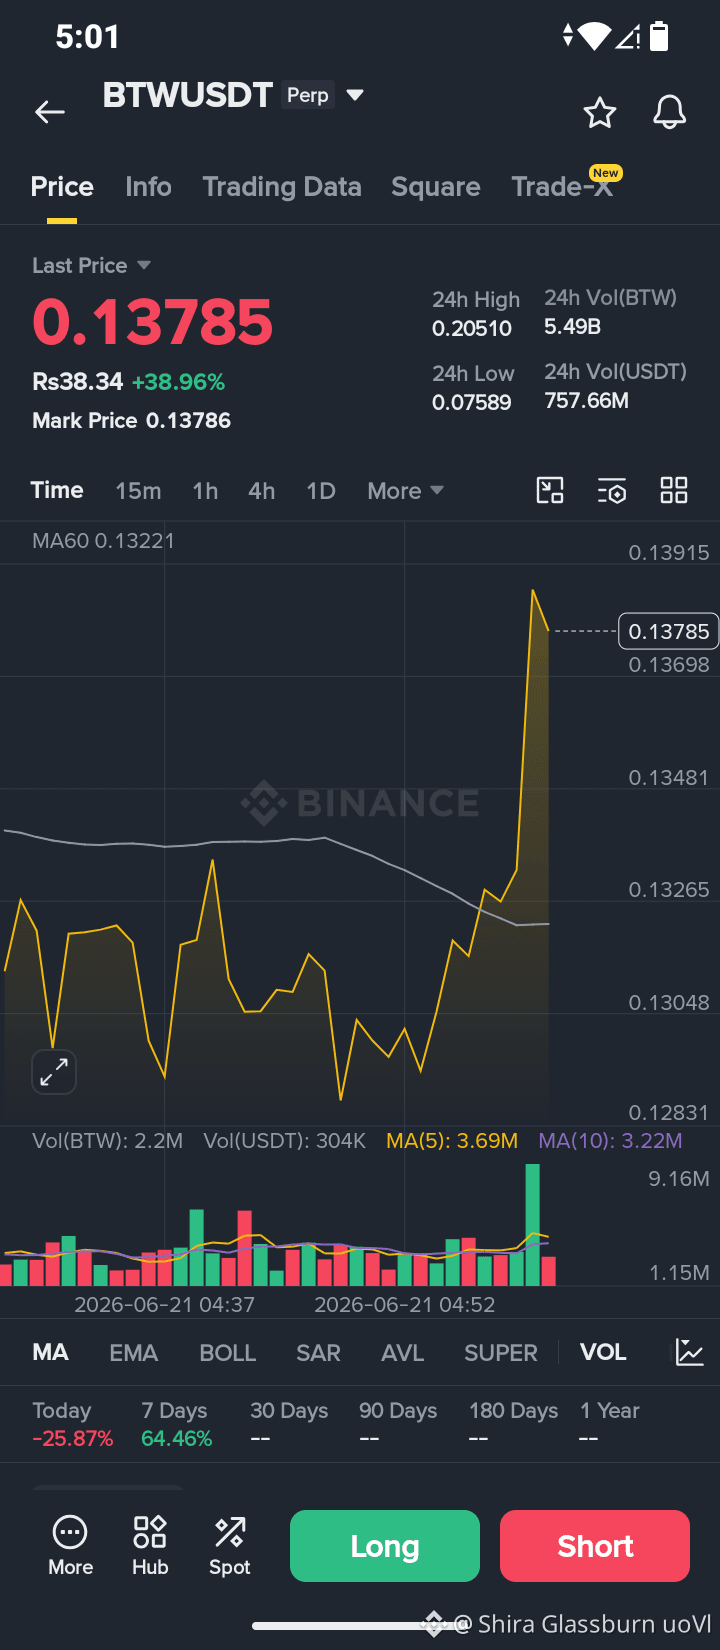720x1650 pixels.
Task: Toggle the SUPER indicator
Action: pos(501,1353)
